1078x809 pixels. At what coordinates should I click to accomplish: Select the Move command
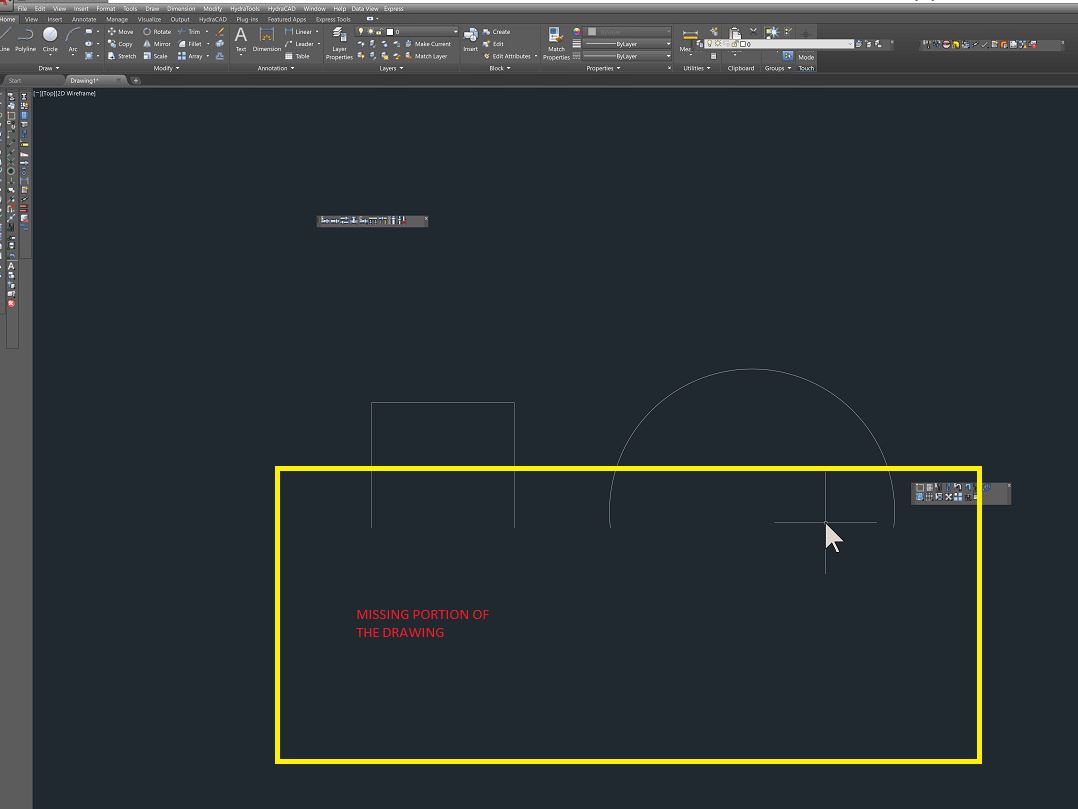(121, 31)
